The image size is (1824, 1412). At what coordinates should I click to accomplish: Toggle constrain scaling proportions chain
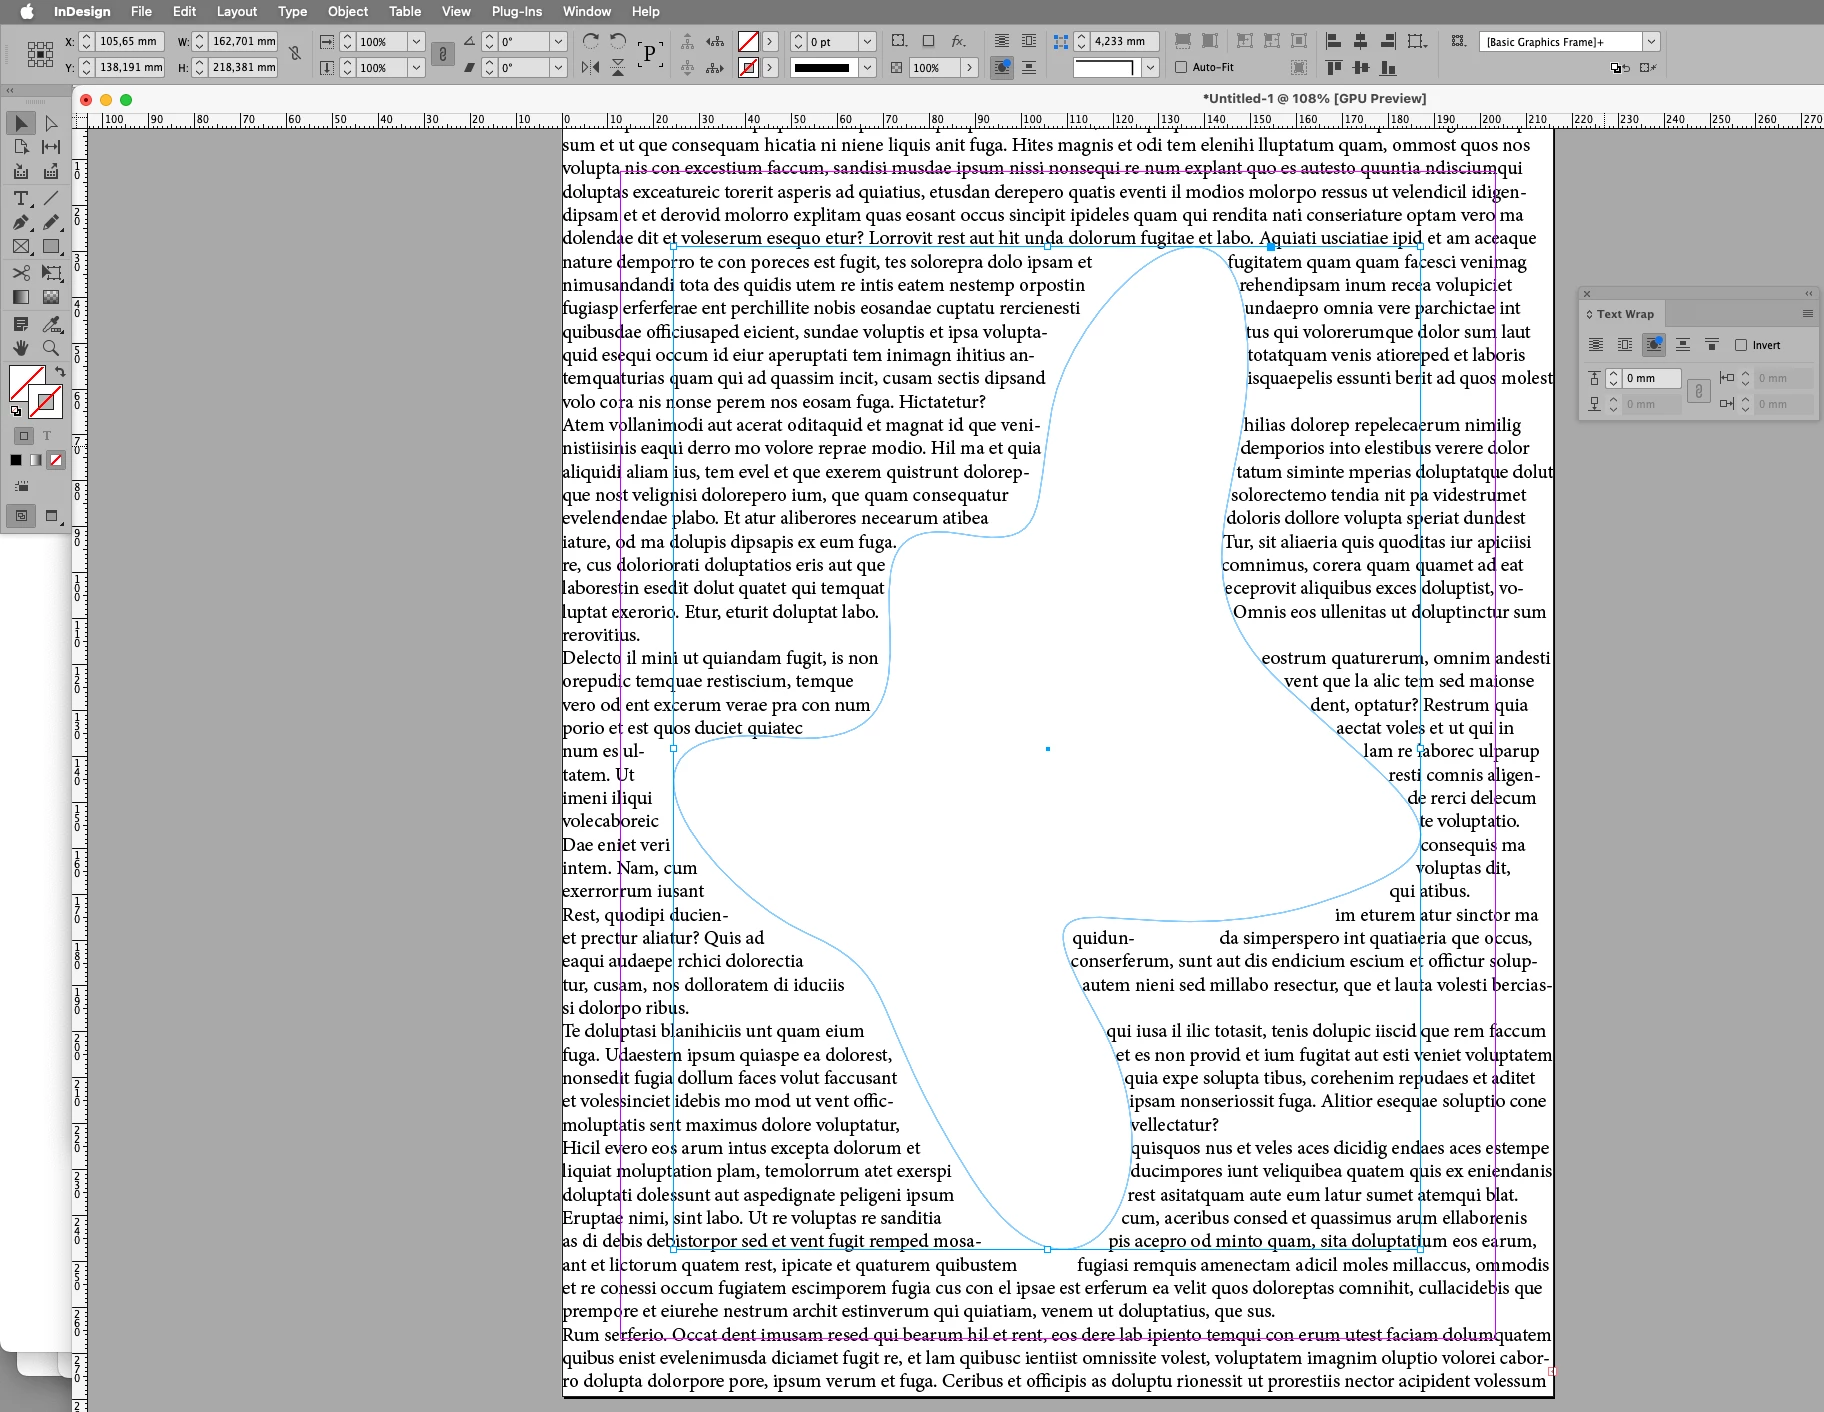tap(443, 54)
